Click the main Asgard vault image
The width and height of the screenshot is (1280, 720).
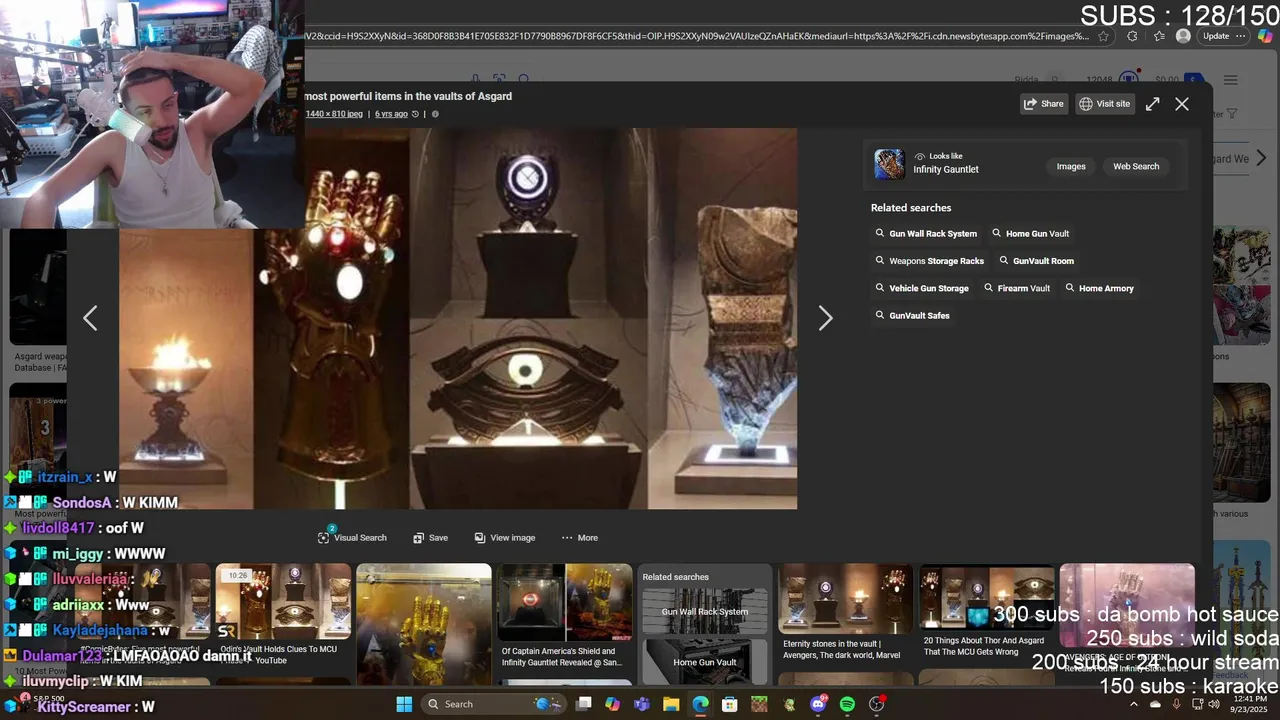[x=458, y=318]
